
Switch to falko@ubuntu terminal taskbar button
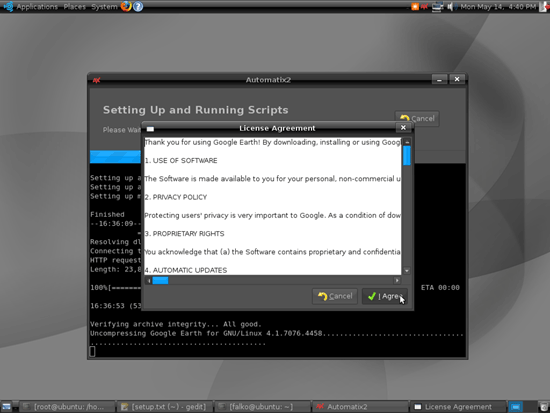point(263,407)
